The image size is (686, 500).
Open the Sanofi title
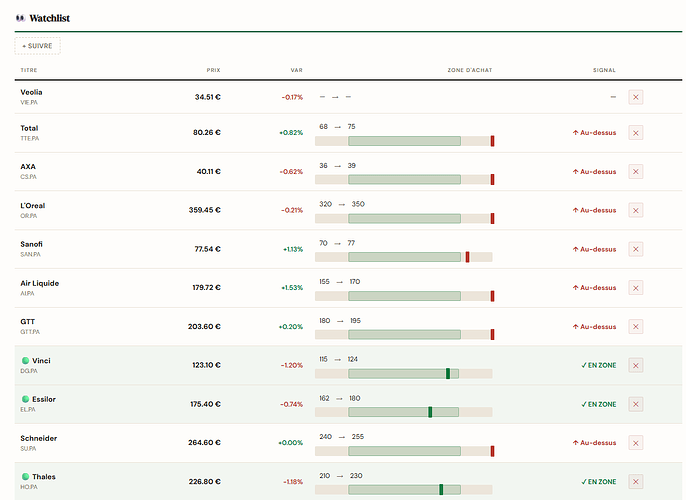pos(32,244)
